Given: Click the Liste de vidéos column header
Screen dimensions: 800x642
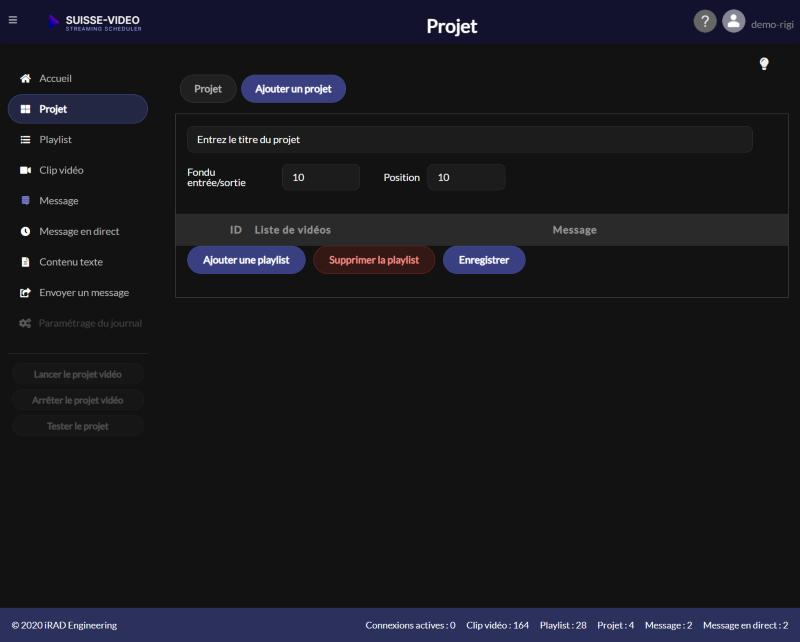Looking at the screenshot, I should [x=292, y=230].
